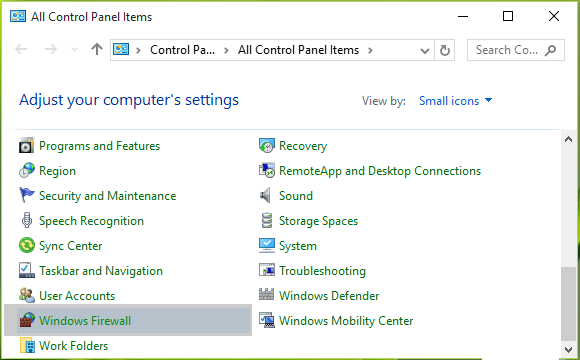Screen dimensions: 580x360
Task: Open Storage Spaces link
Action: pyautogui.click(x=318, y=221)
